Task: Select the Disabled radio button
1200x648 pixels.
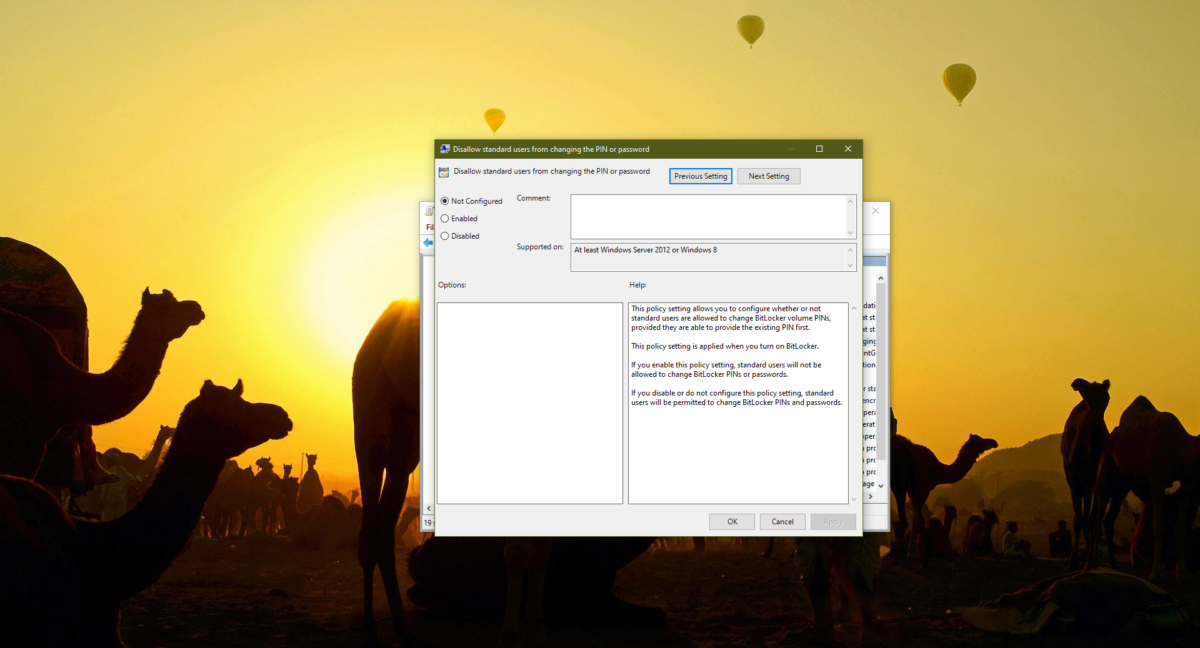Action: 445,236
